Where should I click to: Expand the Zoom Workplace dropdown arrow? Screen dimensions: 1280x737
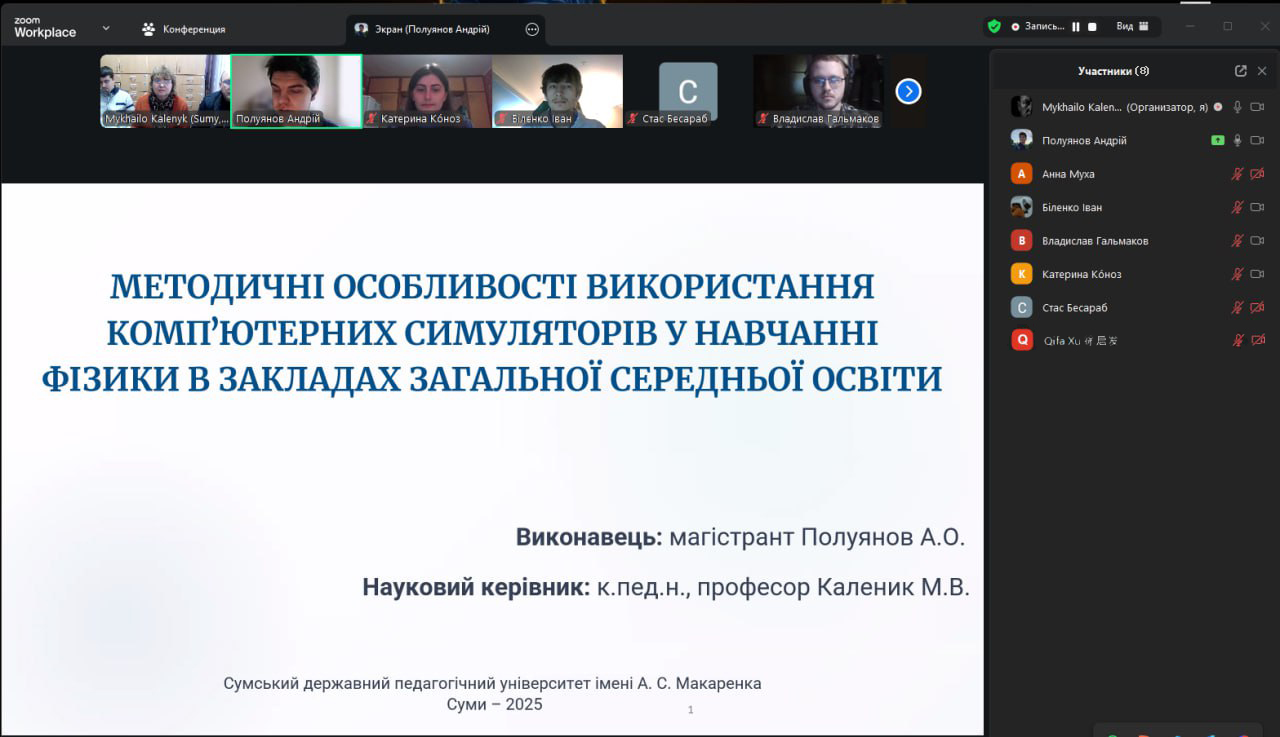pyautogui.click(x=106, y=28)
